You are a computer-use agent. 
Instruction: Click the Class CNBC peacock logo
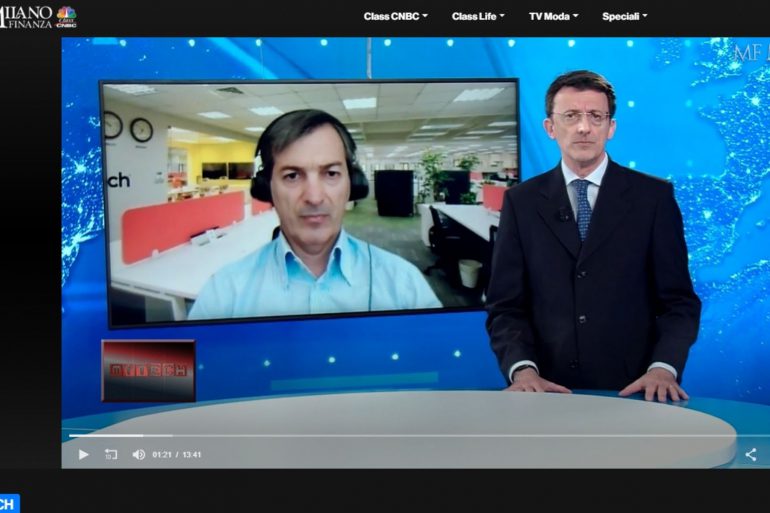[x=66, y=17]
